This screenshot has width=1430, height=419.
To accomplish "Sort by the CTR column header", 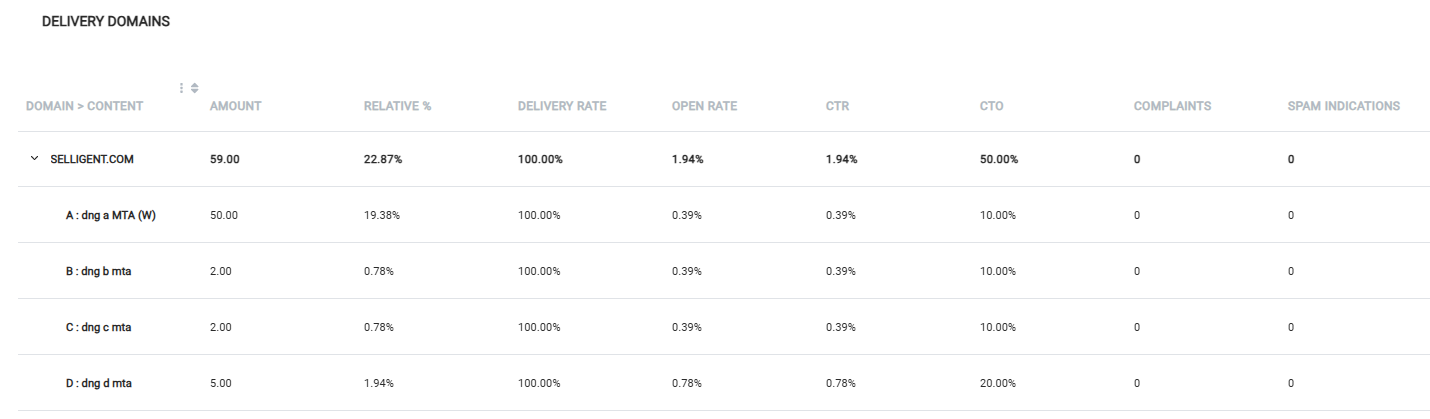I will [837, 107].
